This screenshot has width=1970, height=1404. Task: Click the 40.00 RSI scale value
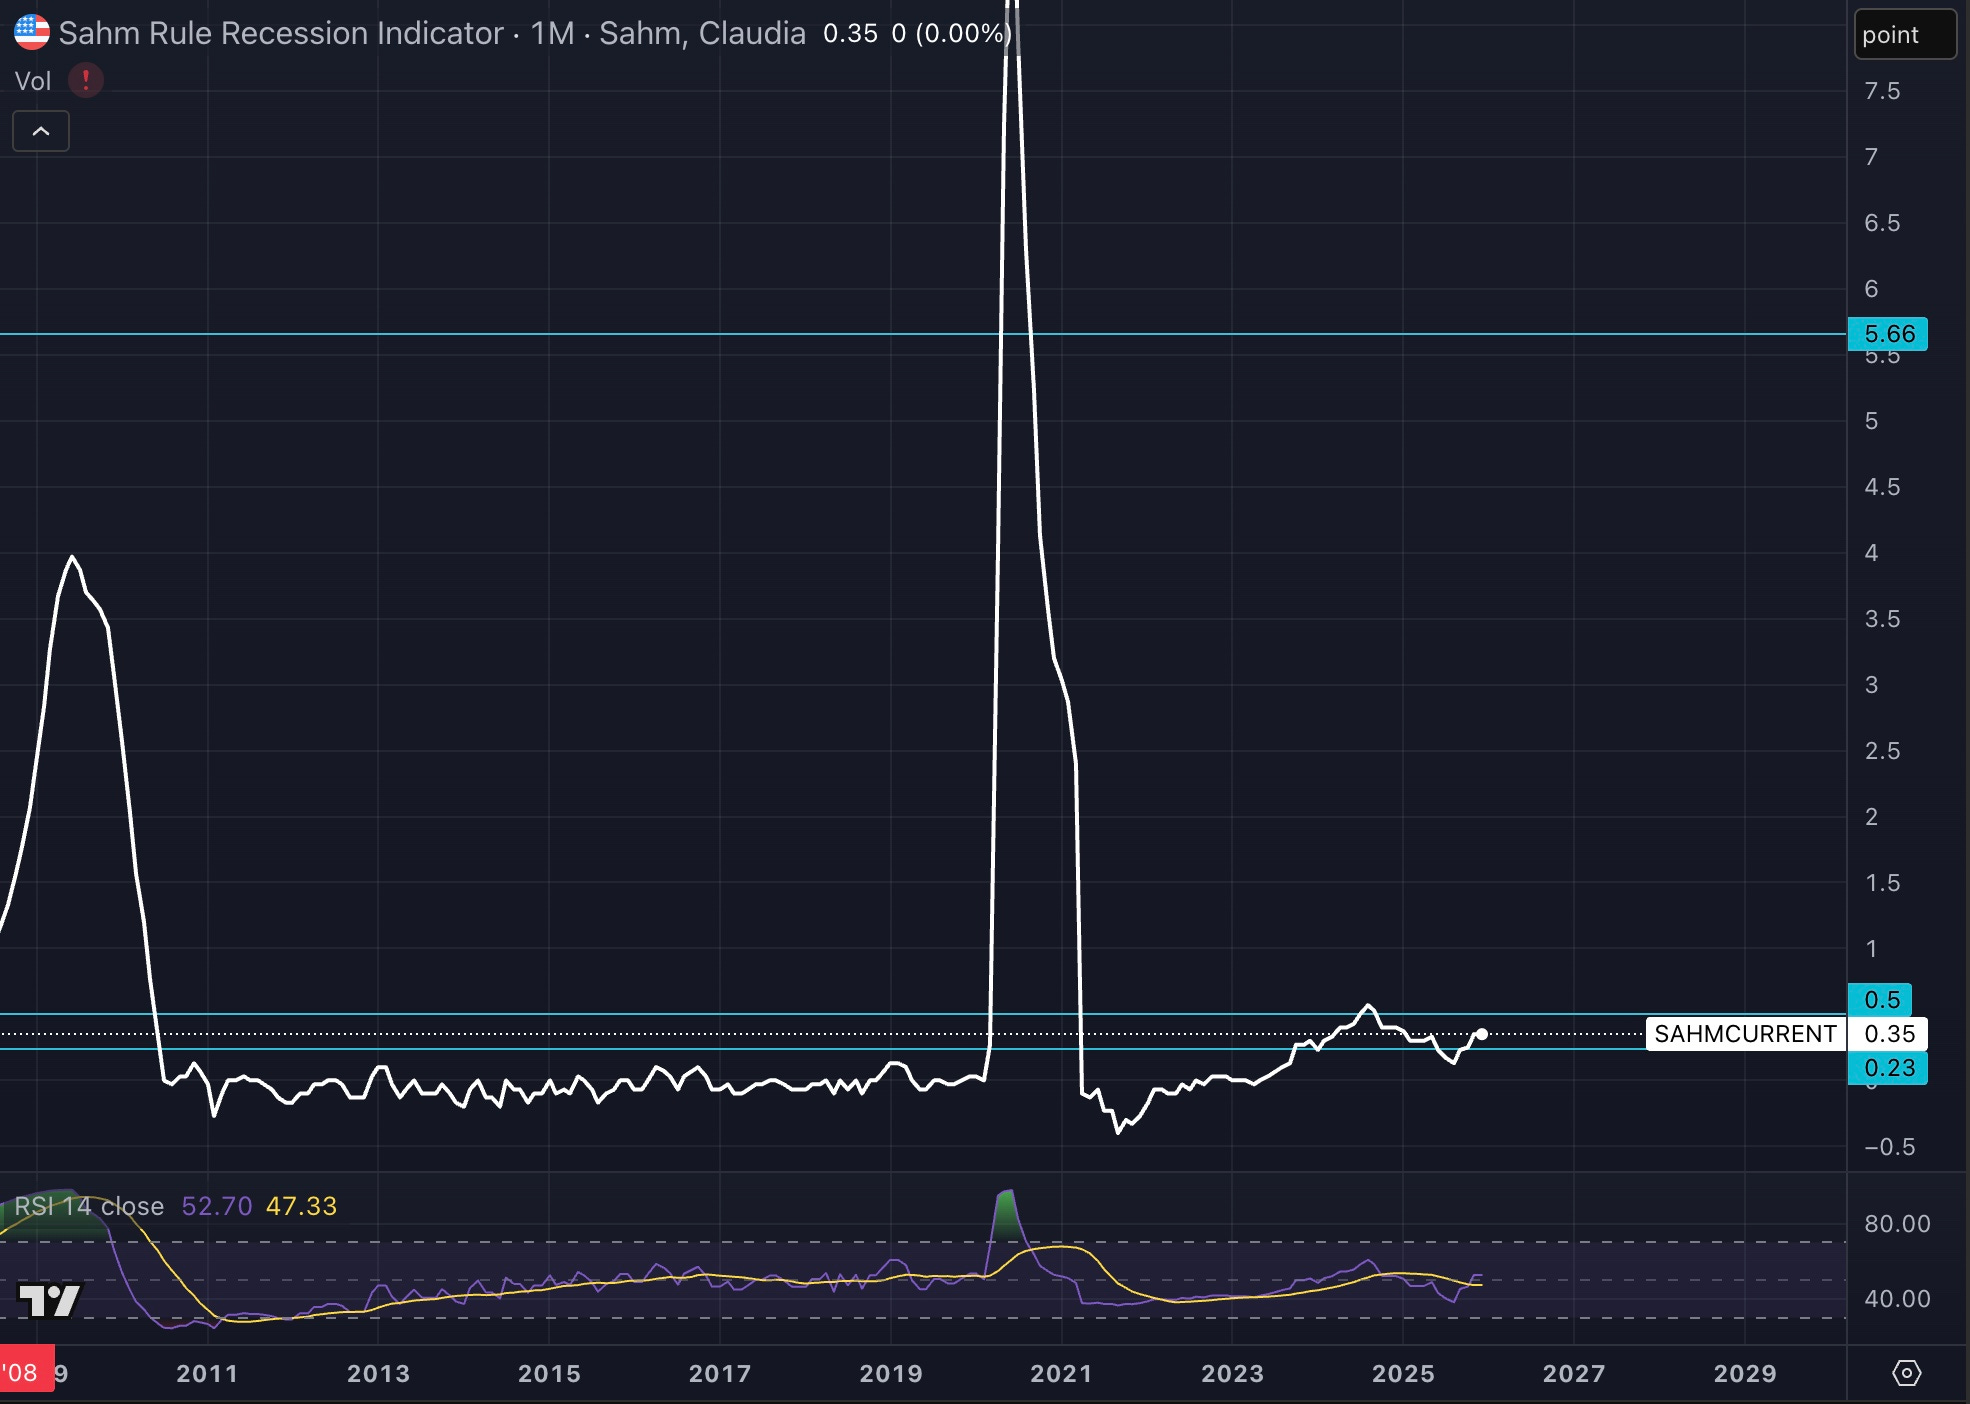coord(1897,1299)
